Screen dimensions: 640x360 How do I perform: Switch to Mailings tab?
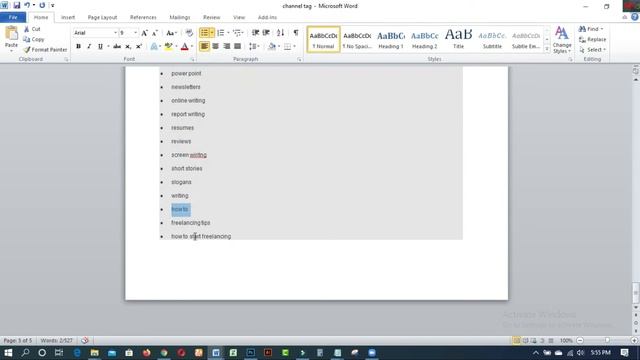click(180, 17)
